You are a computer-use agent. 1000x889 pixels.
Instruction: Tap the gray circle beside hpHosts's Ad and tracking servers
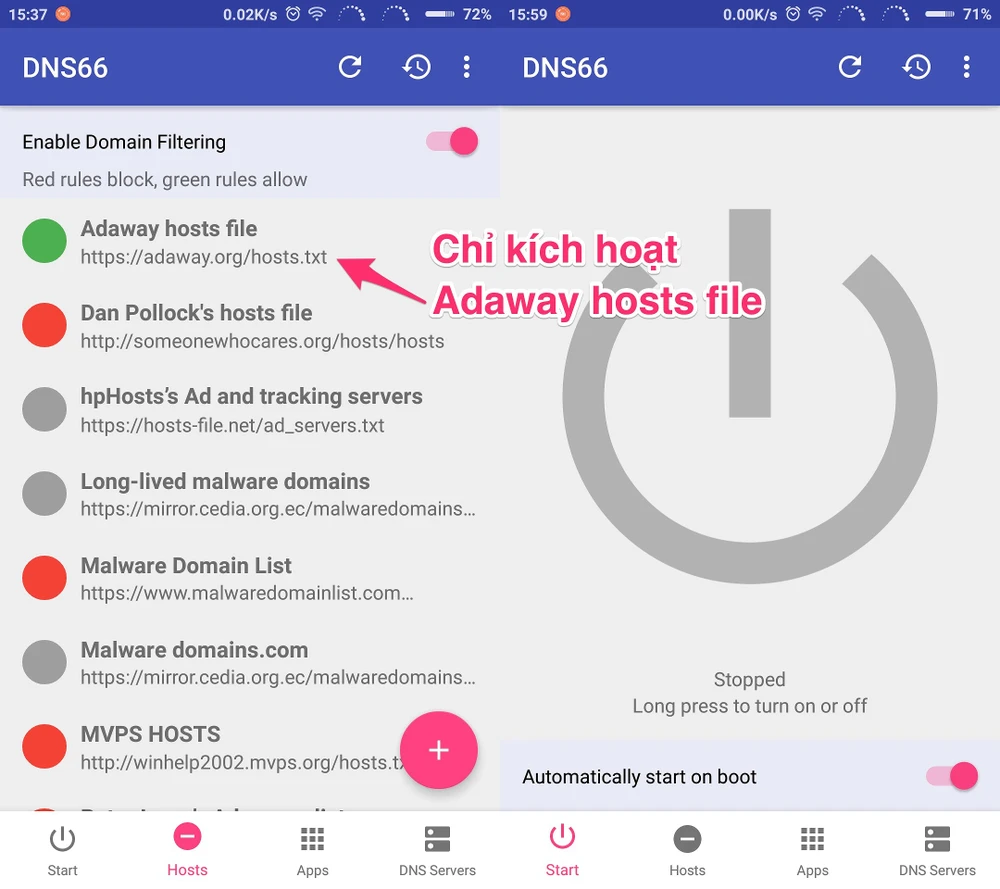pyautogui.click(x=44, y=410)
